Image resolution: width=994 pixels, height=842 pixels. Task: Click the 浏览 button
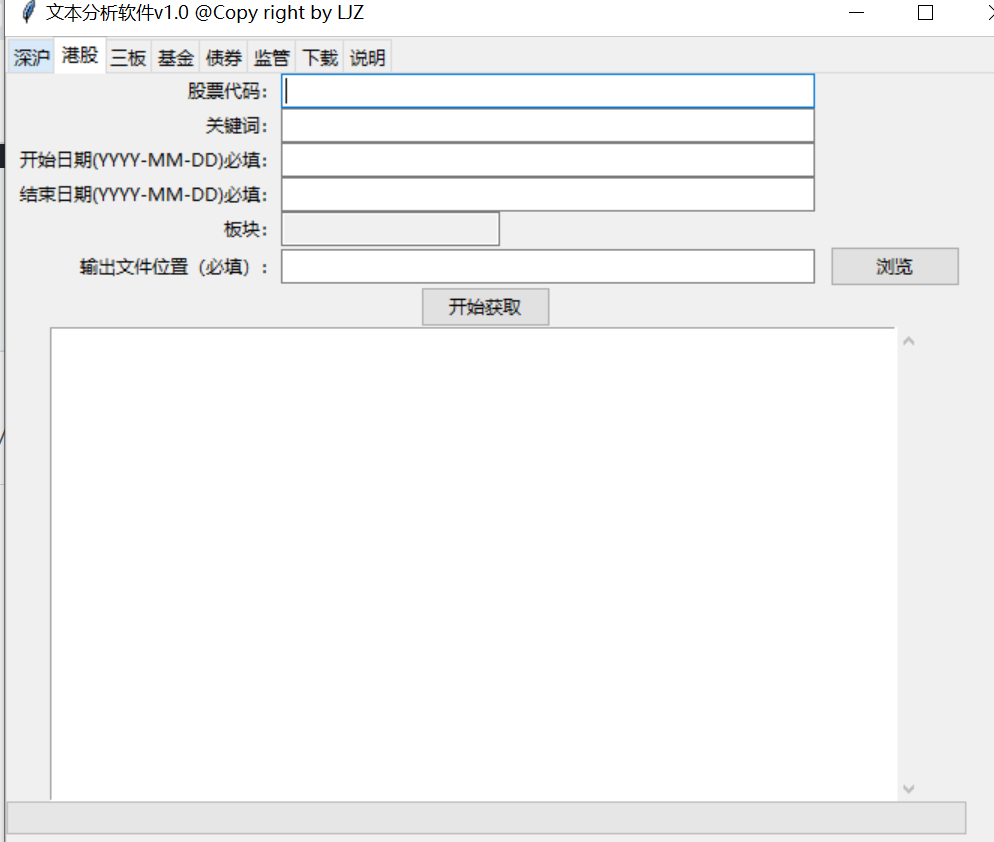click(x=893, y=266)
